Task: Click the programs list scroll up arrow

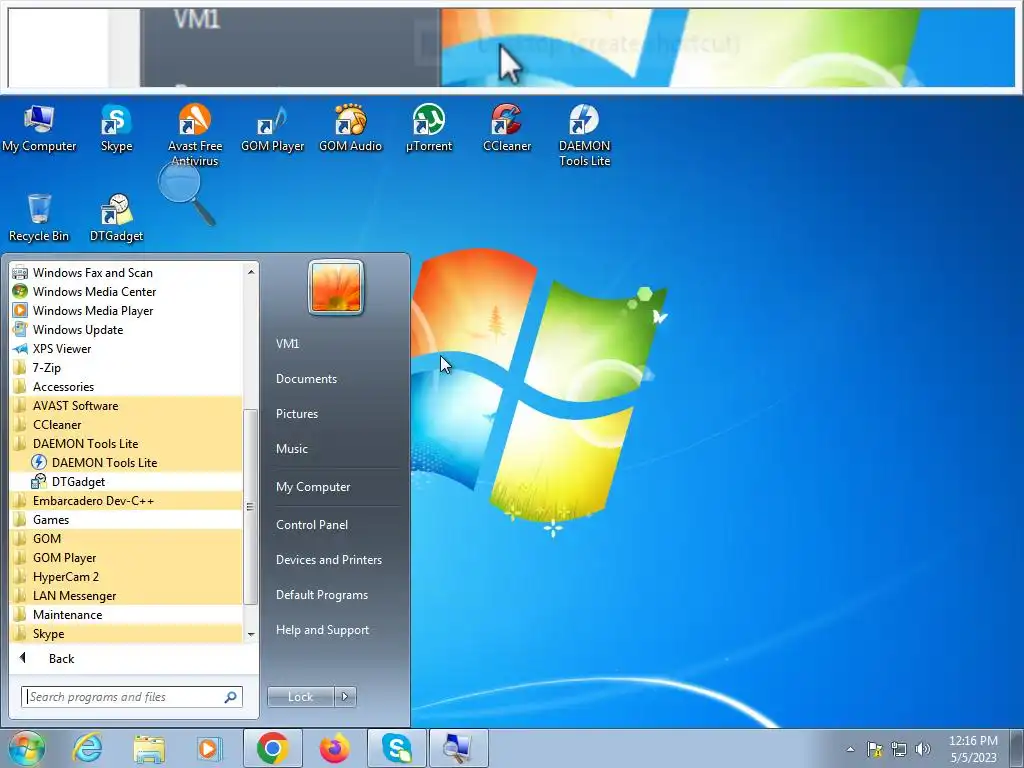Action: pyautogui.click(x=251, y=272)
